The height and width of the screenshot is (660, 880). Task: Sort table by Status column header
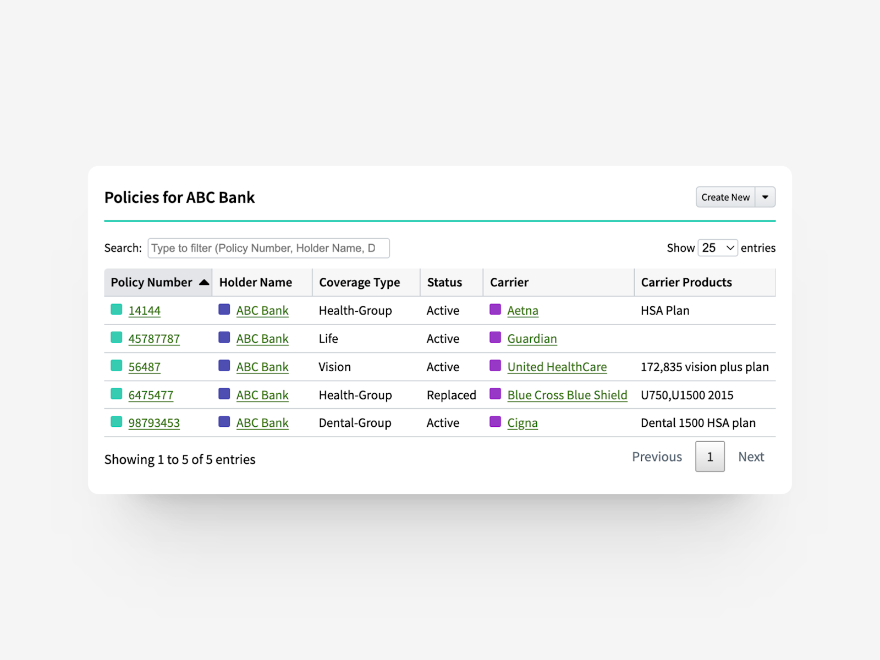point(445,282)
